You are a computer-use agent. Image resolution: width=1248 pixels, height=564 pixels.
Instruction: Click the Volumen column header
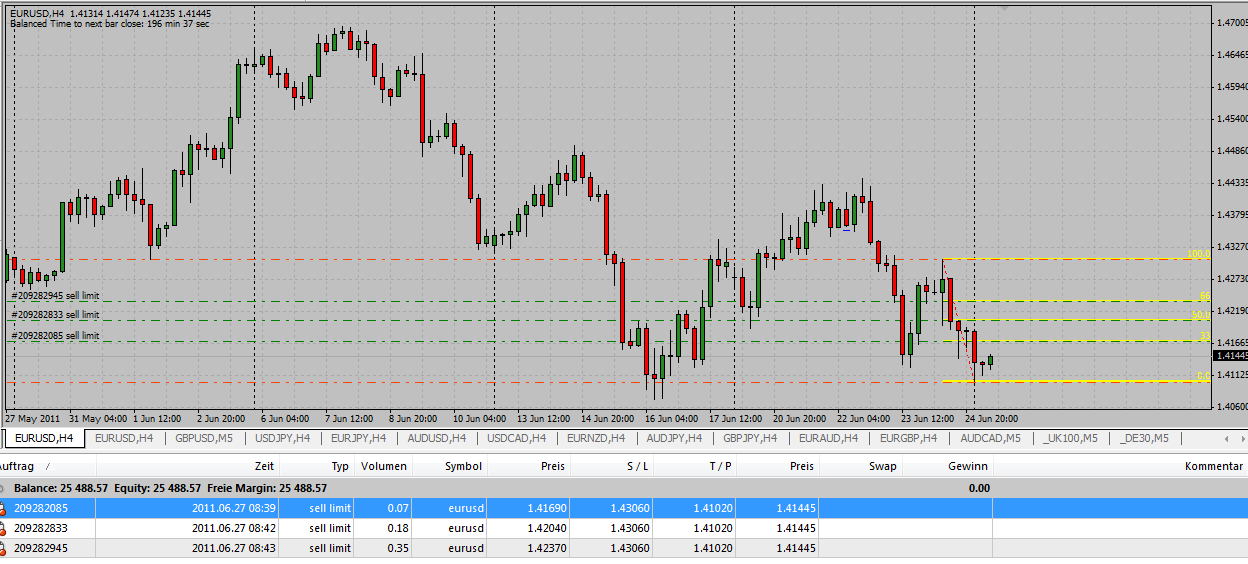[383, 466]
